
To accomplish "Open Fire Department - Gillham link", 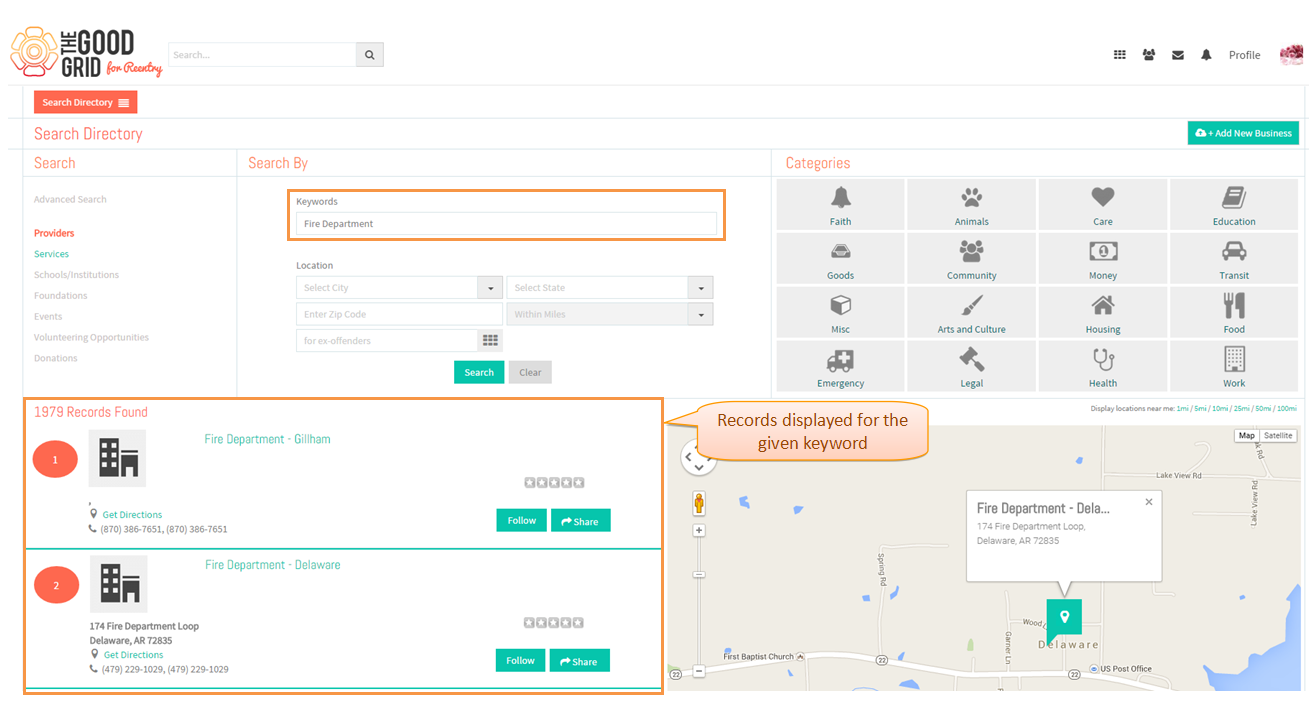I will pos(267,439).
